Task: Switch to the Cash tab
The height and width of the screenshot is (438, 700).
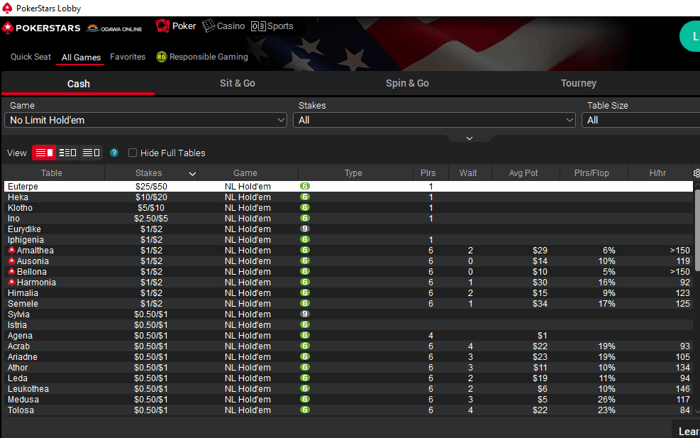Action: click(x=79, y=84)
